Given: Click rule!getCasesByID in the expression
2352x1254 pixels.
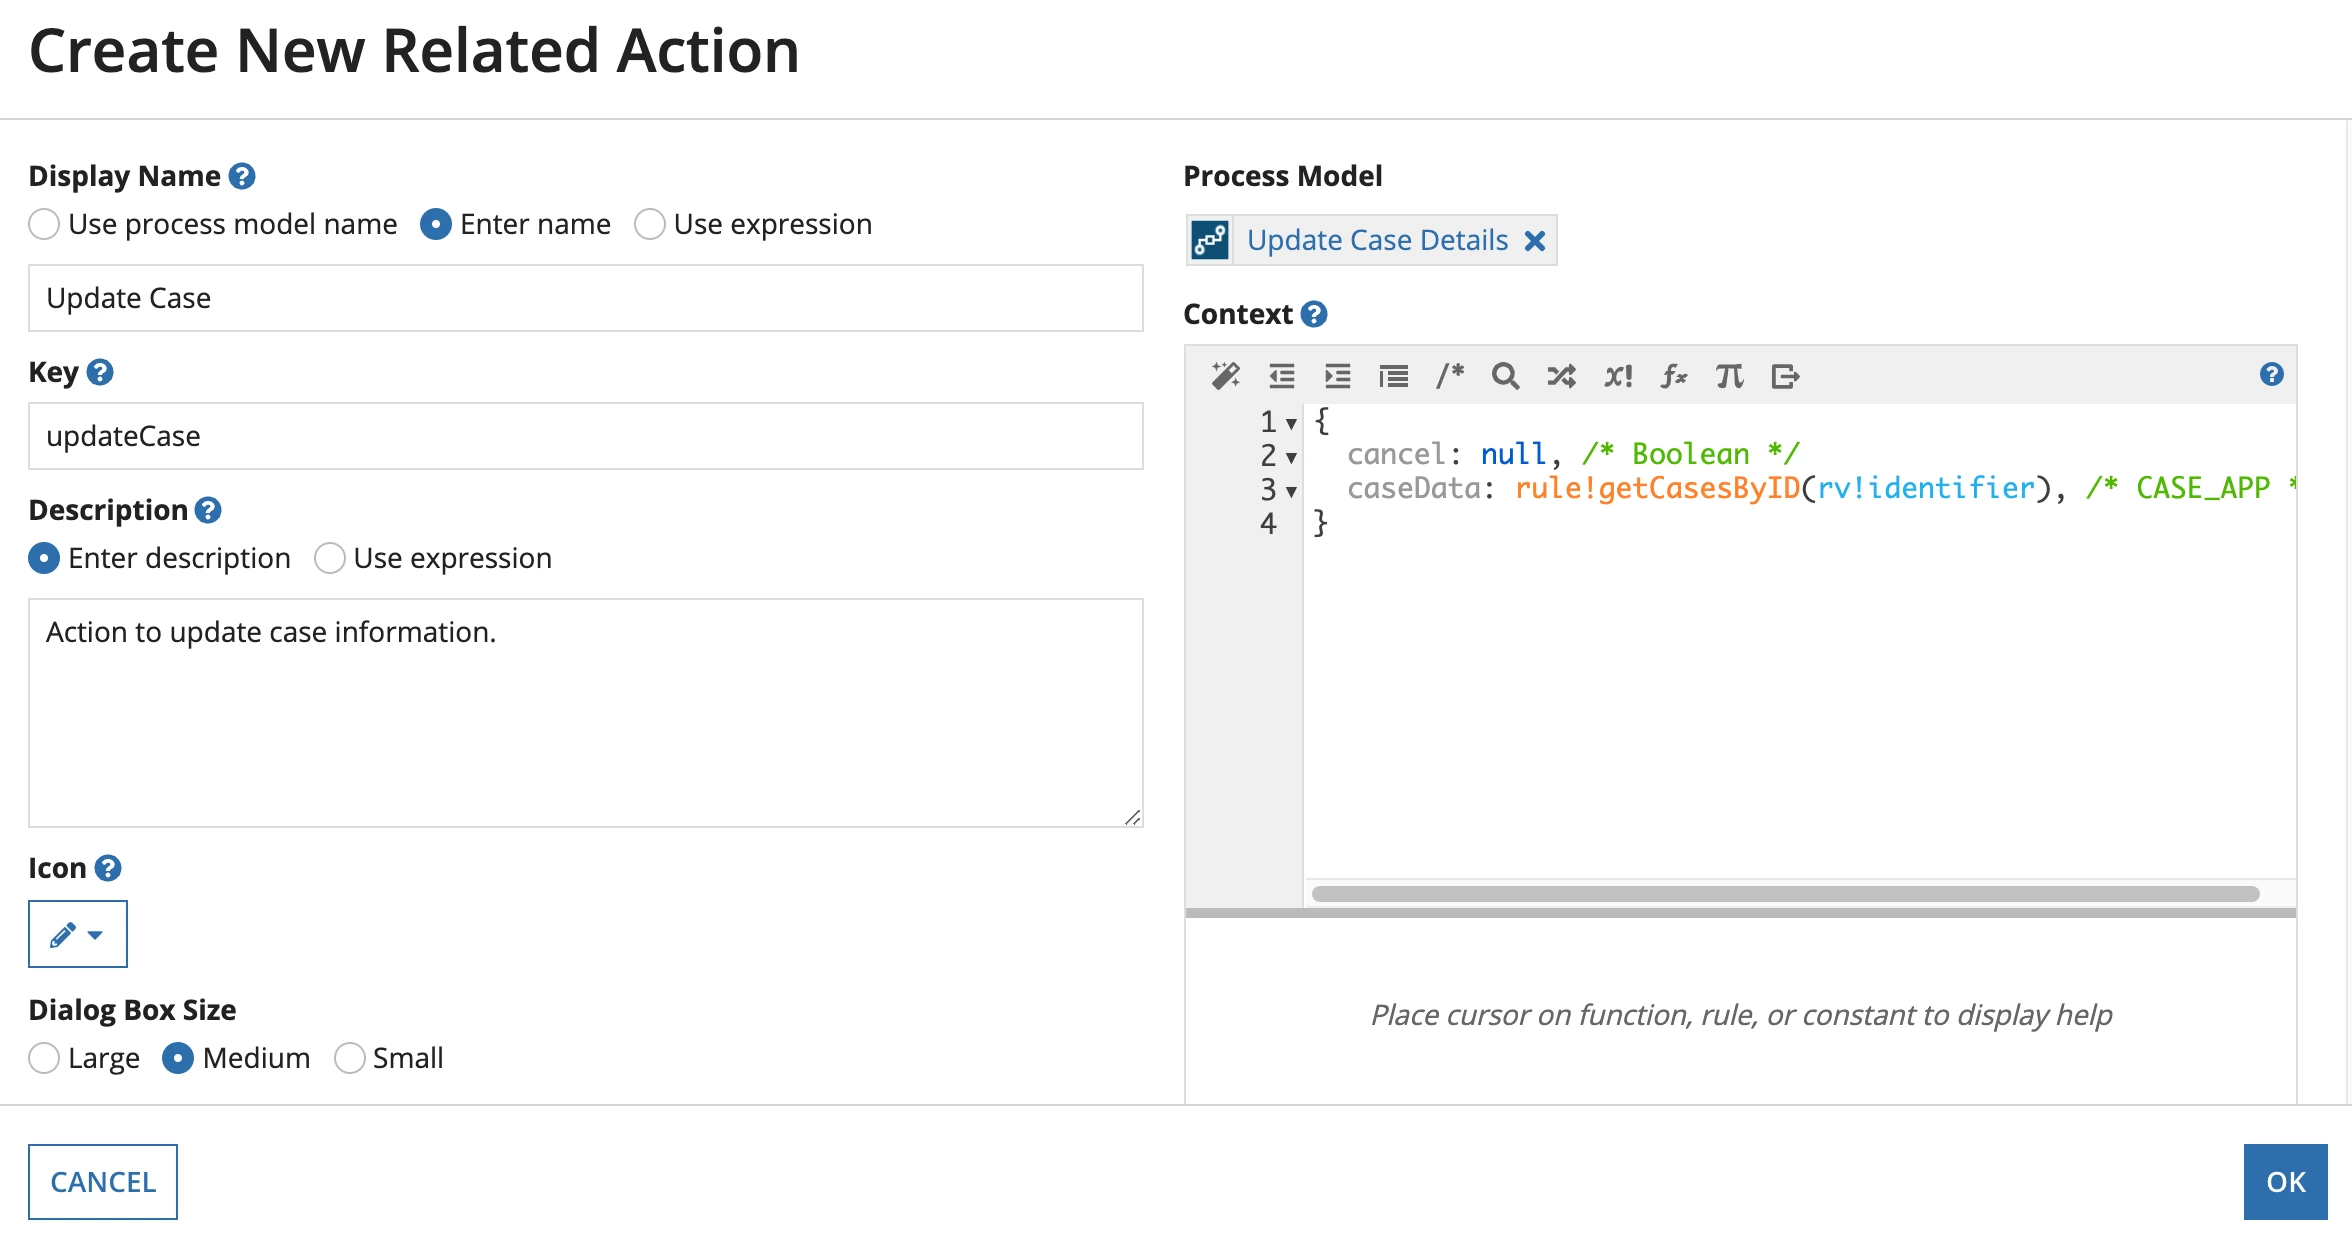Looking at the screenshot, I should [x=1657, y=488].
